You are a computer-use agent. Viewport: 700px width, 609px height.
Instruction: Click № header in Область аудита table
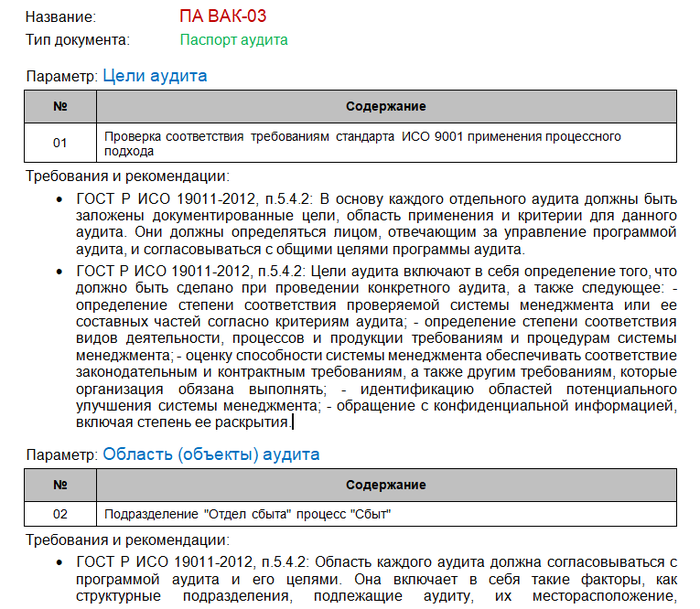(x=60, y=485)
